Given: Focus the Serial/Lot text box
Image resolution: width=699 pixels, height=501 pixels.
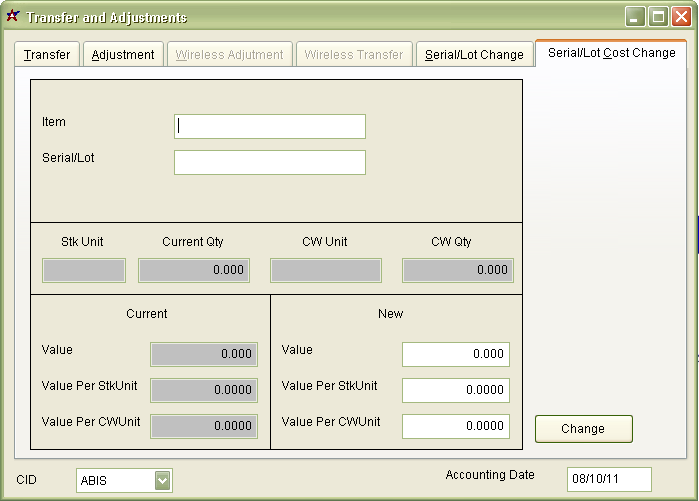Looking at the screenshot, I should click(269, 162).
